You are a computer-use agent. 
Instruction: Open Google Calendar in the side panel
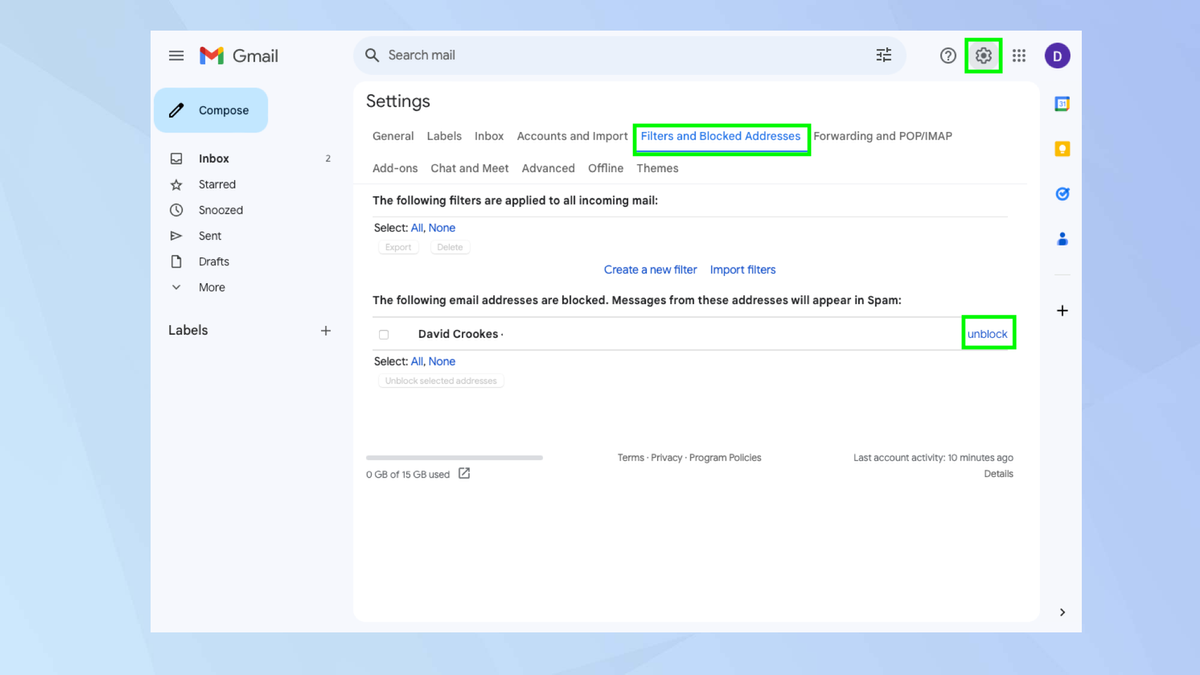[x=1061, y=103]
